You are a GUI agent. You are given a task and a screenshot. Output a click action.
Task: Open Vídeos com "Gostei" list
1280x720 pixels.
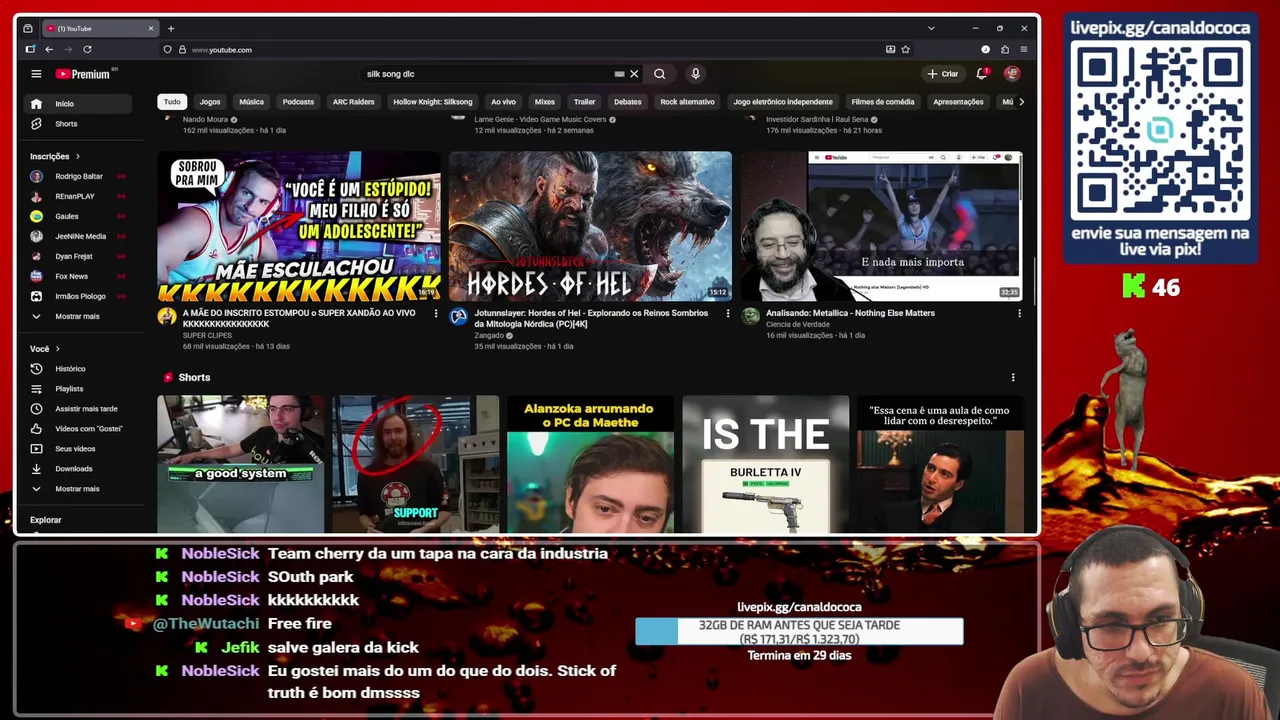(78, 429)
